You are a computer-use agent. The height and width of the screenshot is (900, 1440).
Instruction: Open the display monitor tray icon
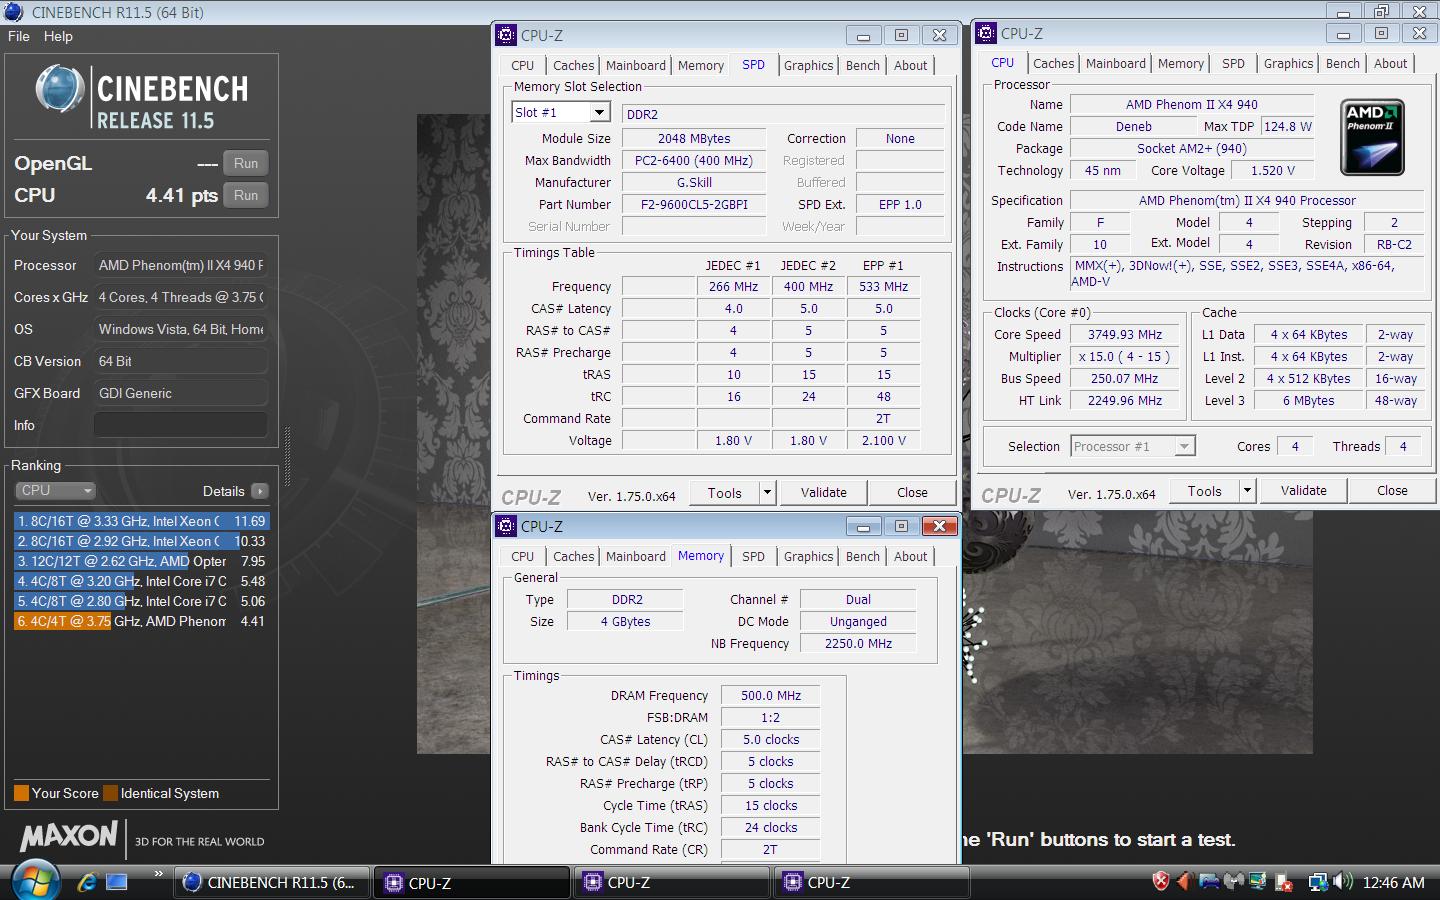[x=1258, y=882]
